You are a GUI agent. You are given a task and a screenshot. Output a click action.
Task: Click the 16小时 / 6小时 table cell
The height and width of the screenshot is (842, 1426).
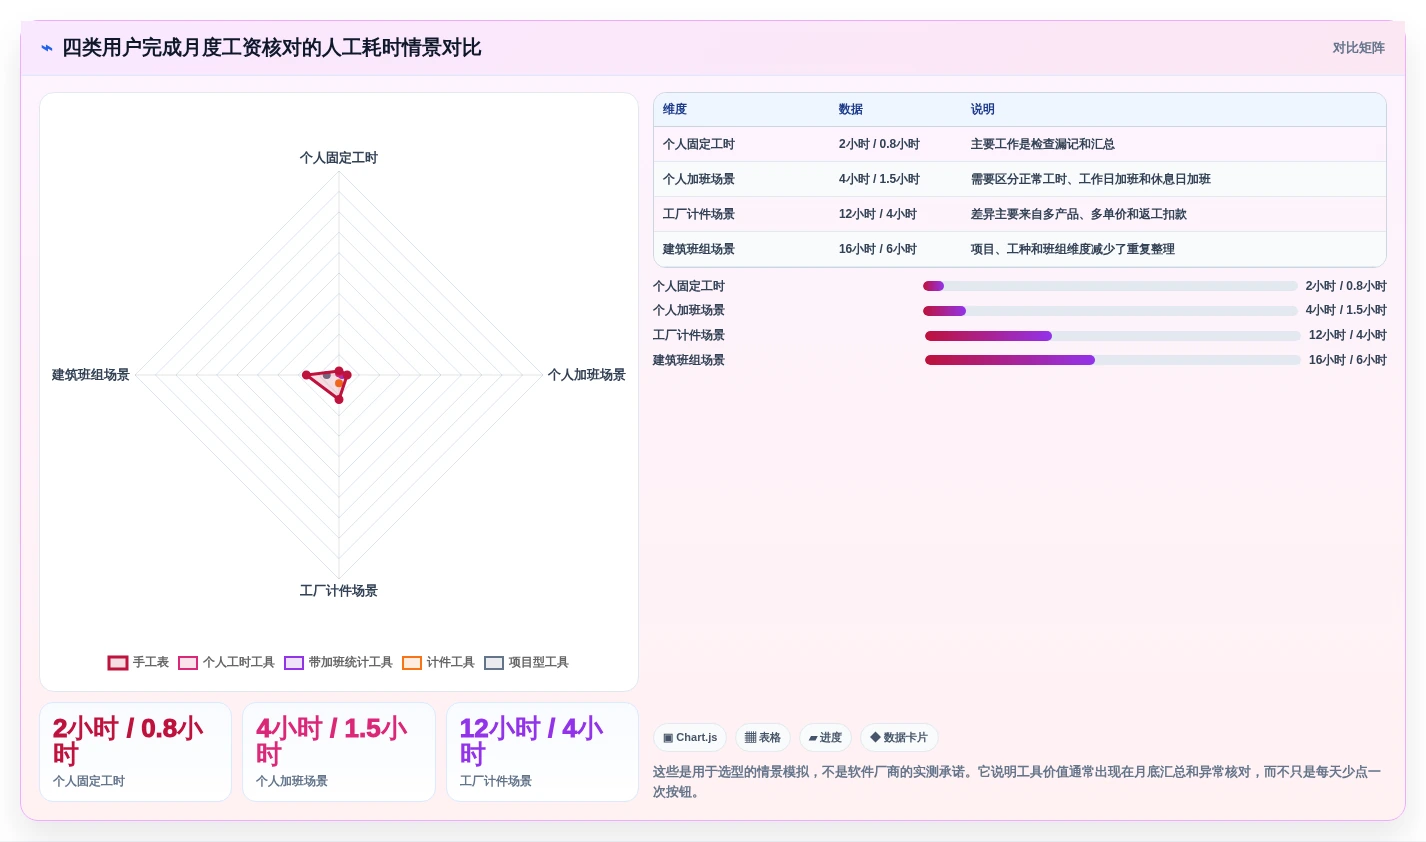pyautogui.click(x=896, y=250)
